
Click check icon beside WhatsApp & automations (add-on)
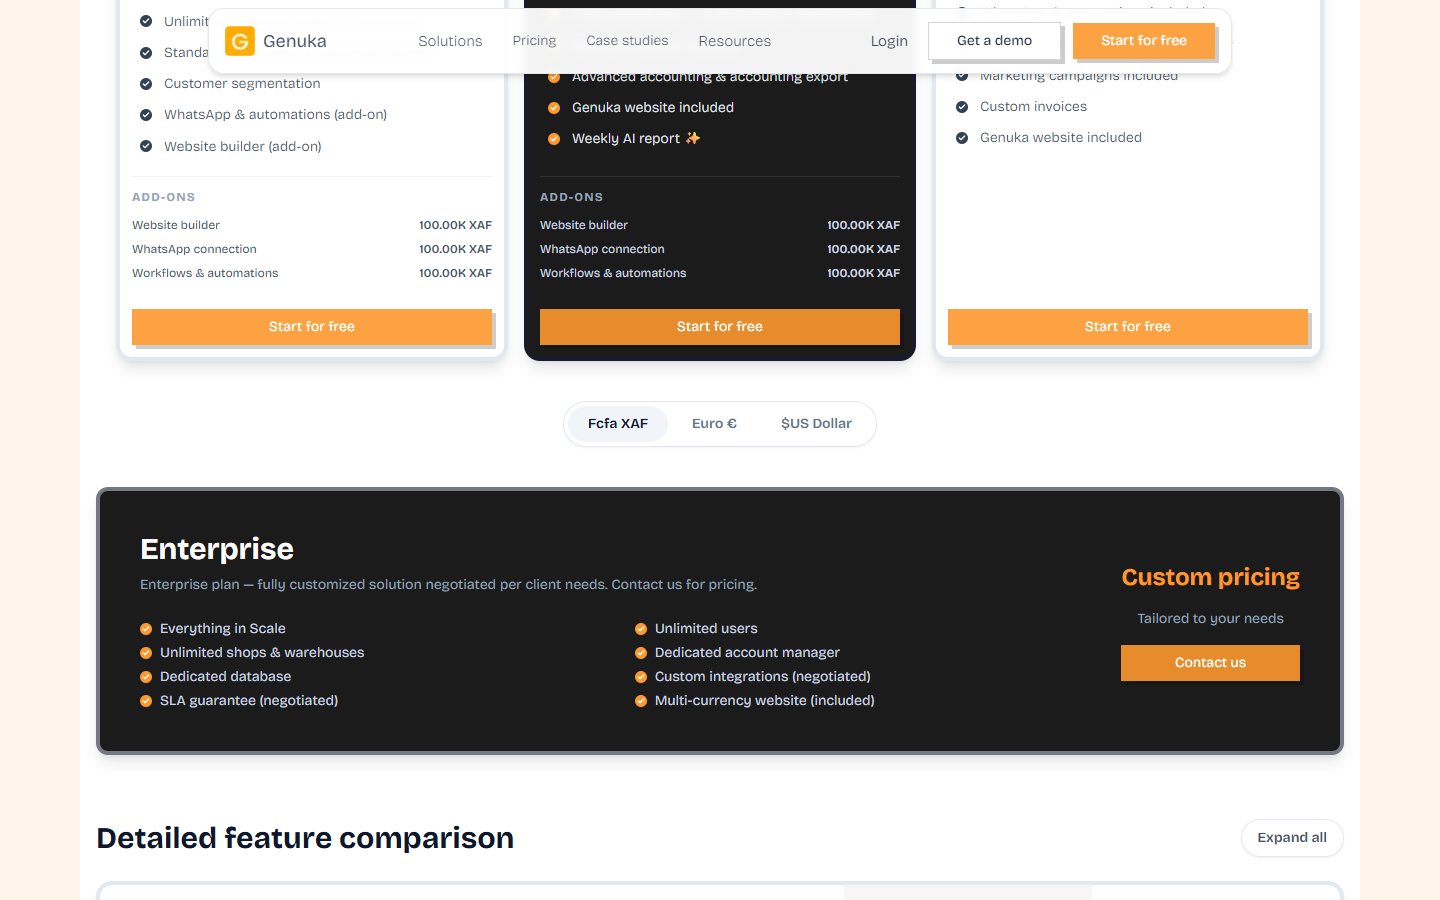146,115
